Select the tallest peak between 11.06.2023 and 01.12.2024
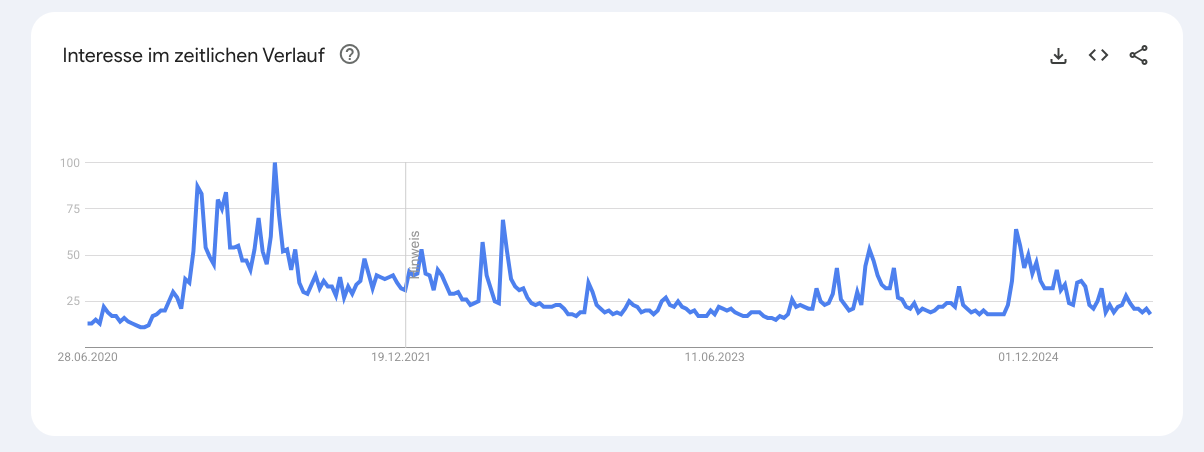Viewport: 1204px width, 452px height. pyautogui.click(x=869, y=248)
